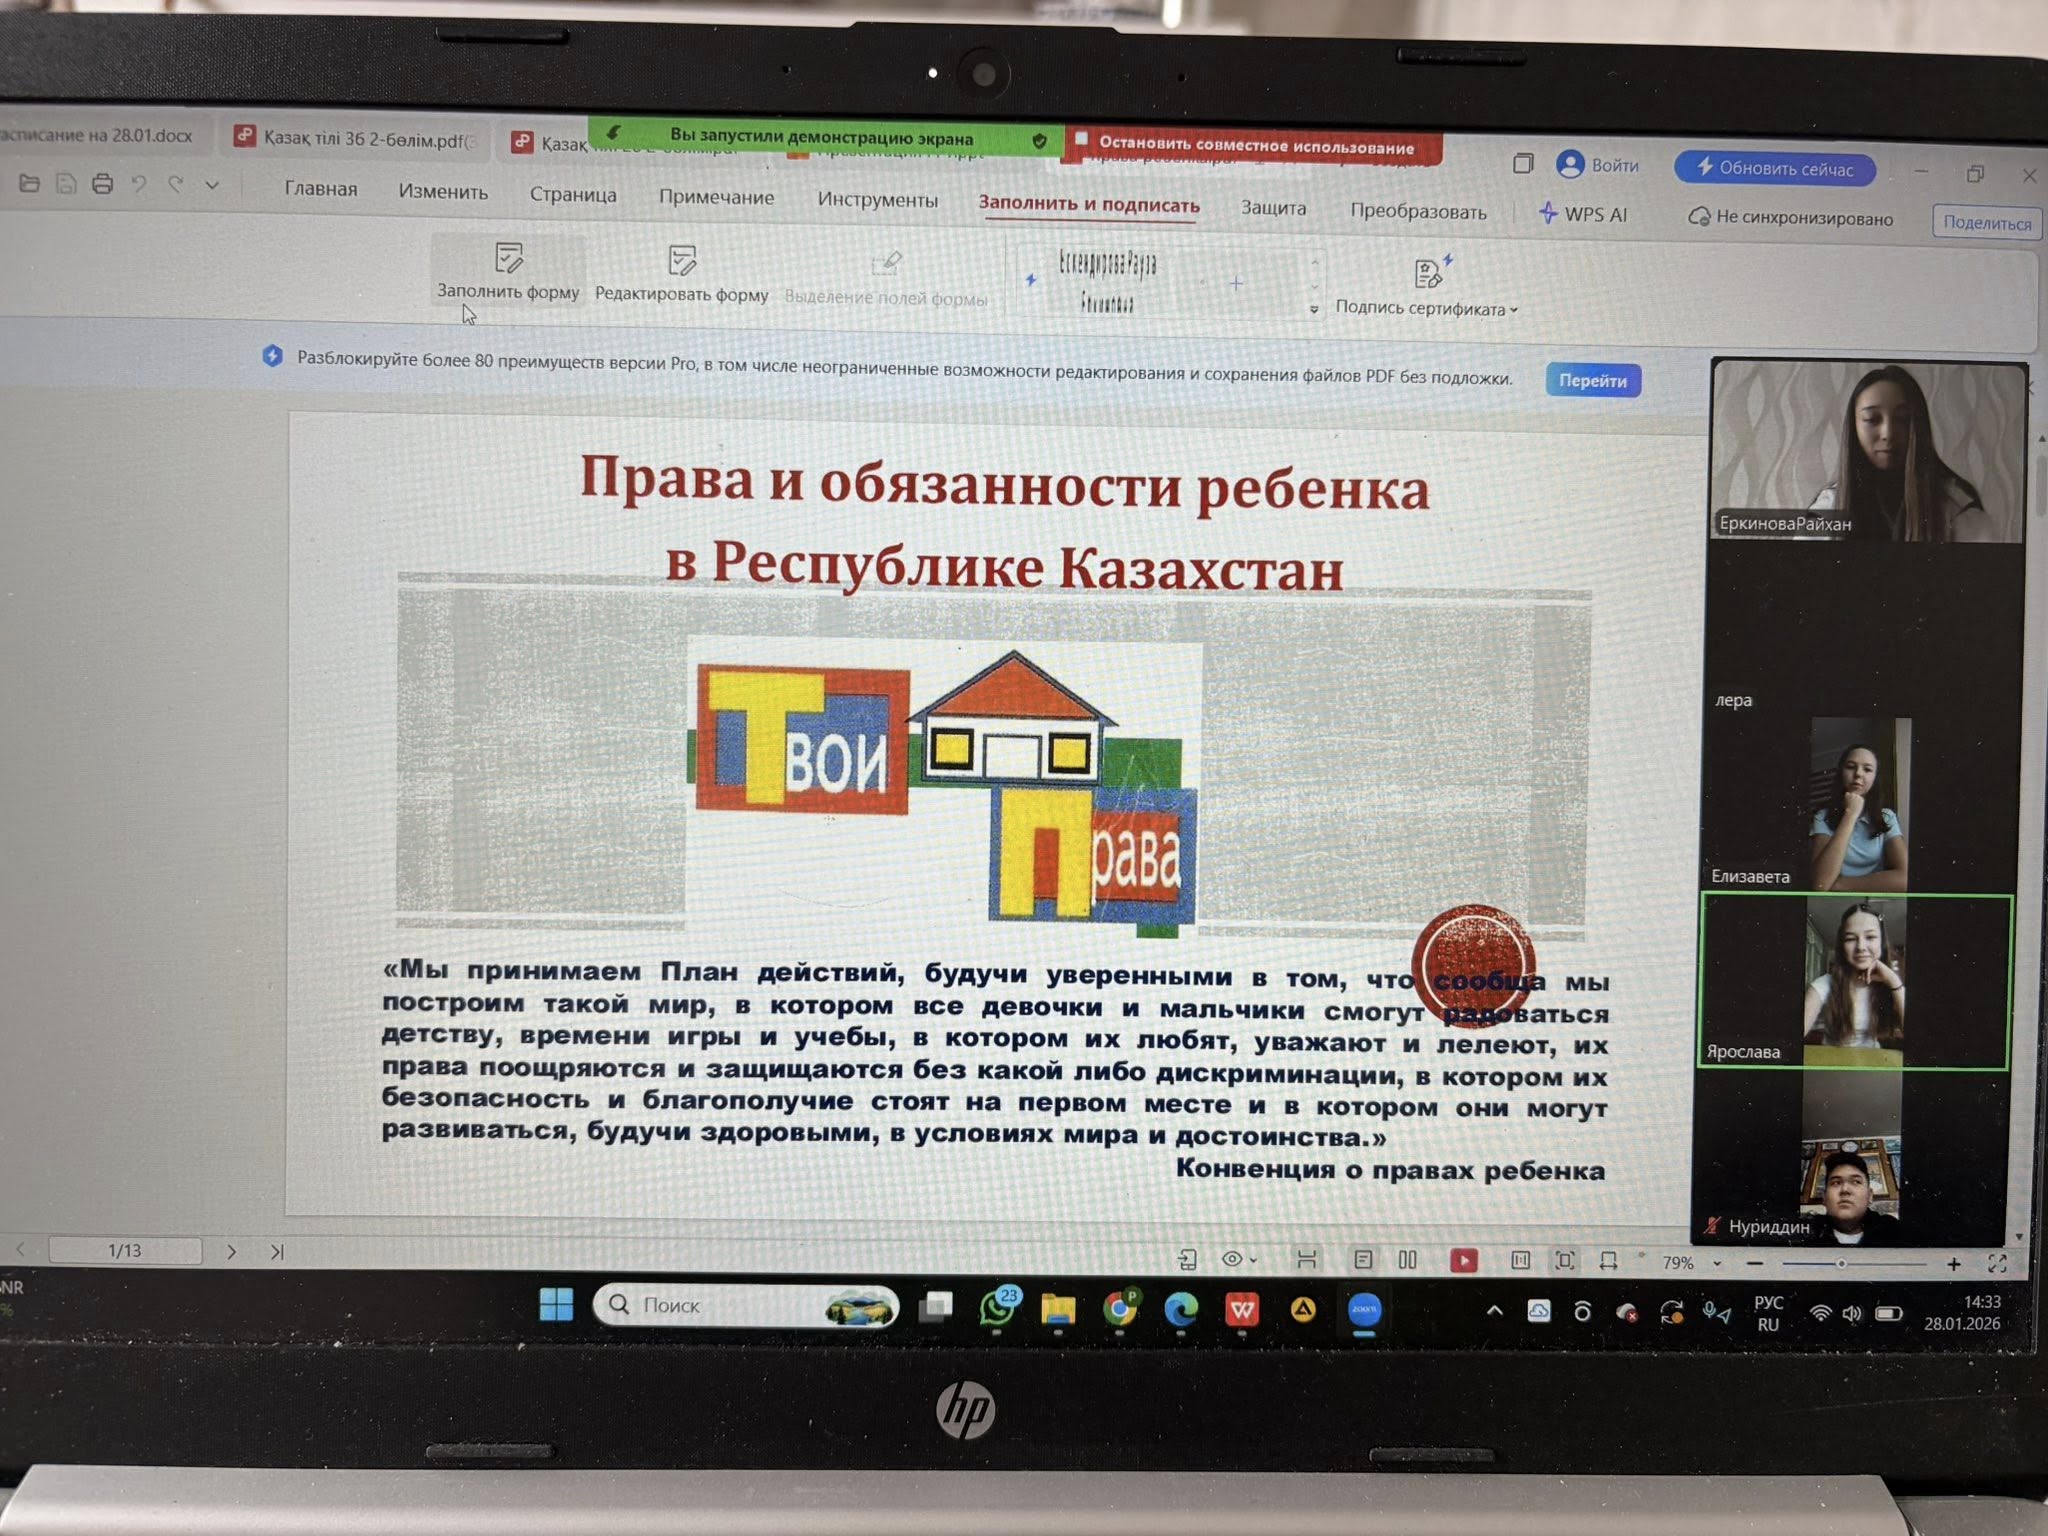Click the zoom slider handle
The width and height of the screenshot is (2048, 1536).
pos(1840,1264)
